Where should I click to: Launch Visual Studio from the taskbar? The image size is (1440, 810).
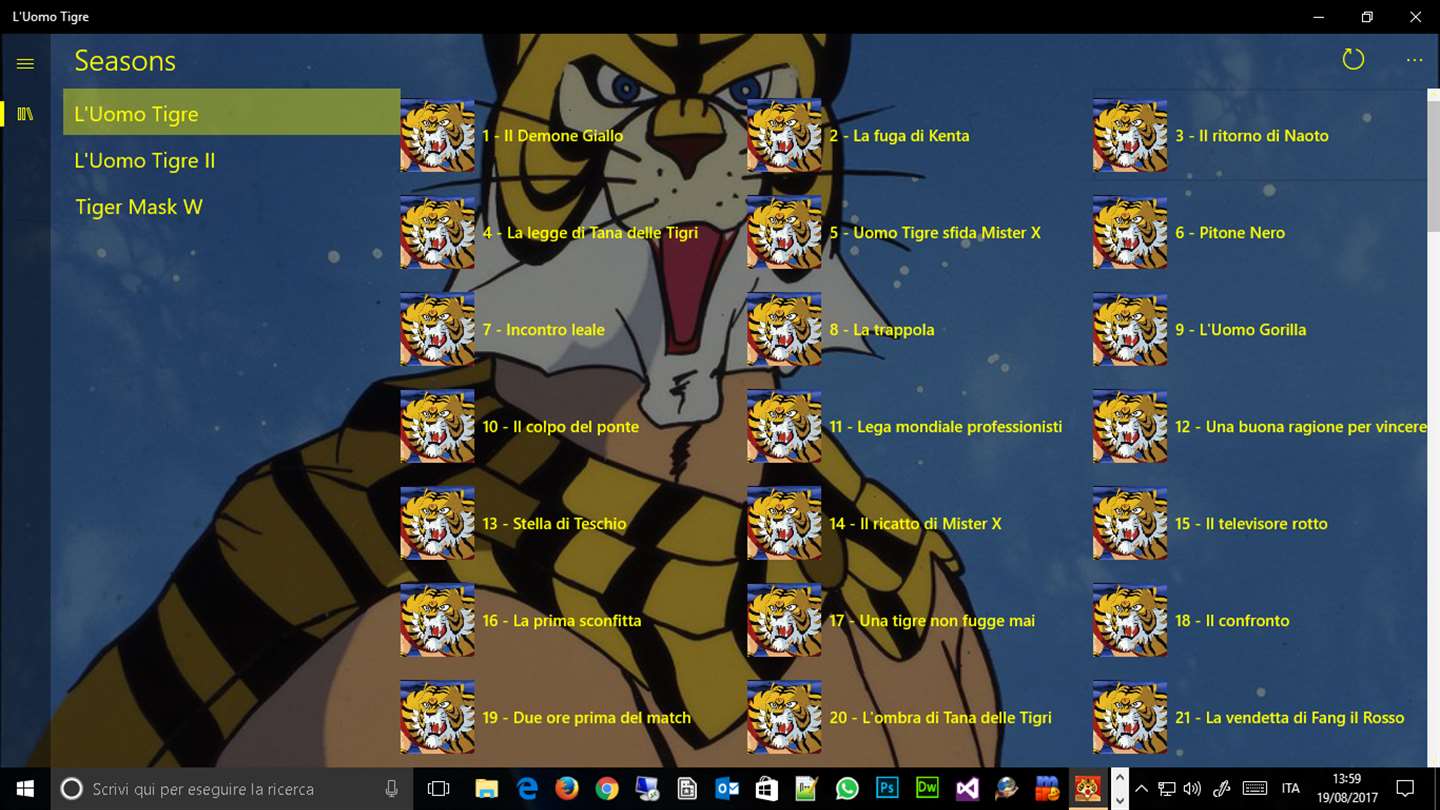coord(967,789)
